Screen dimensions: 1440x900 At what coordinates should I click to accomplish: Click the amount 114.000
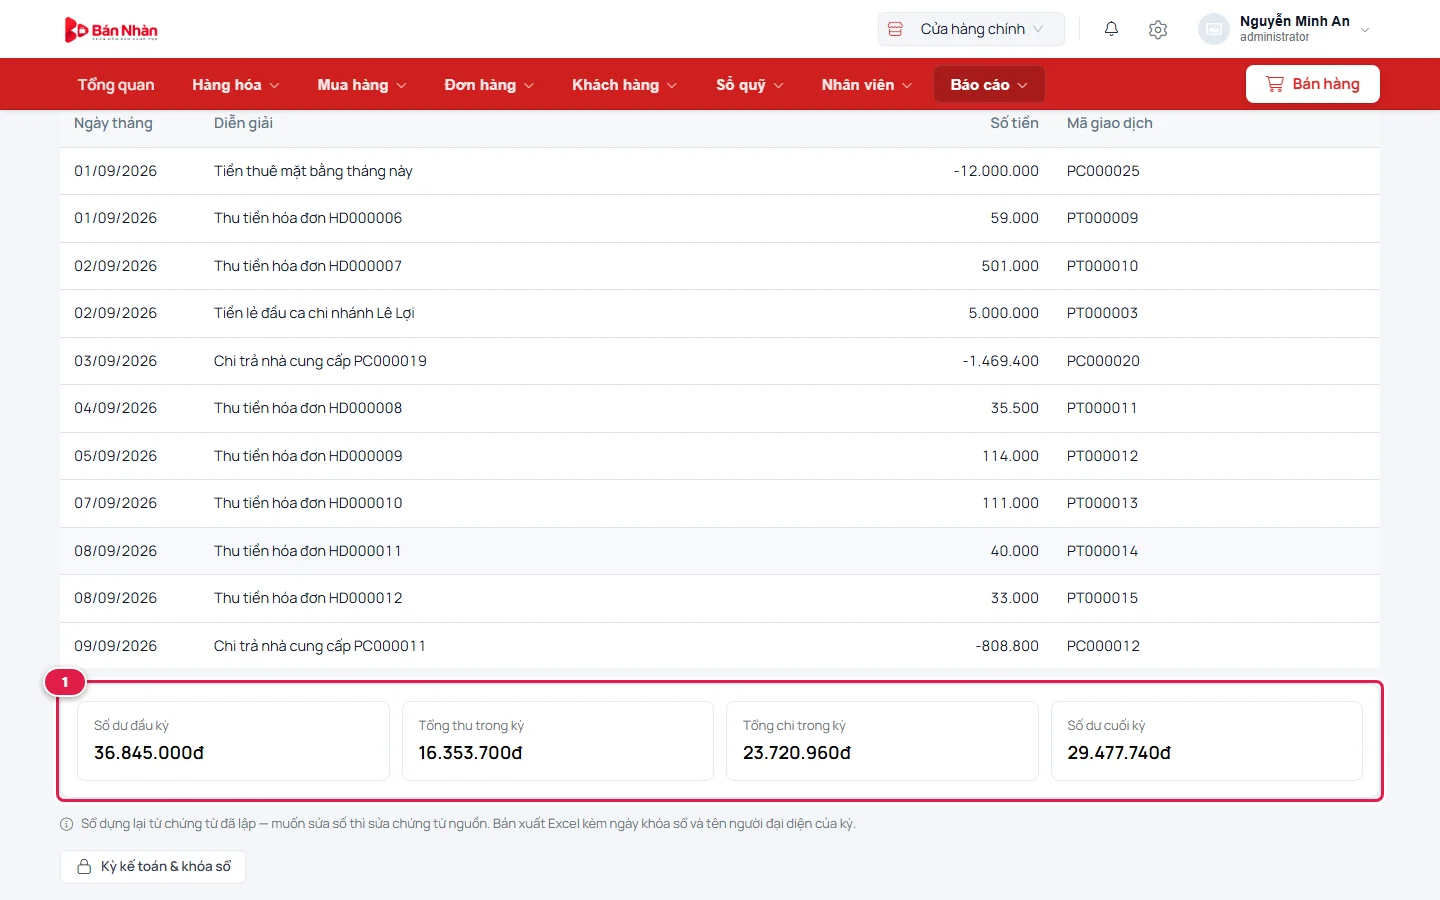pos(1010,456)
